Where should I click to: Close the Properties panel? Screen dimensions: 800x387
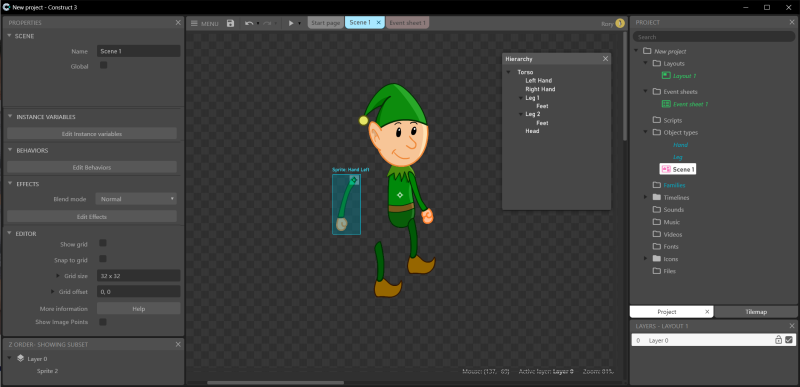pos(178,22)
